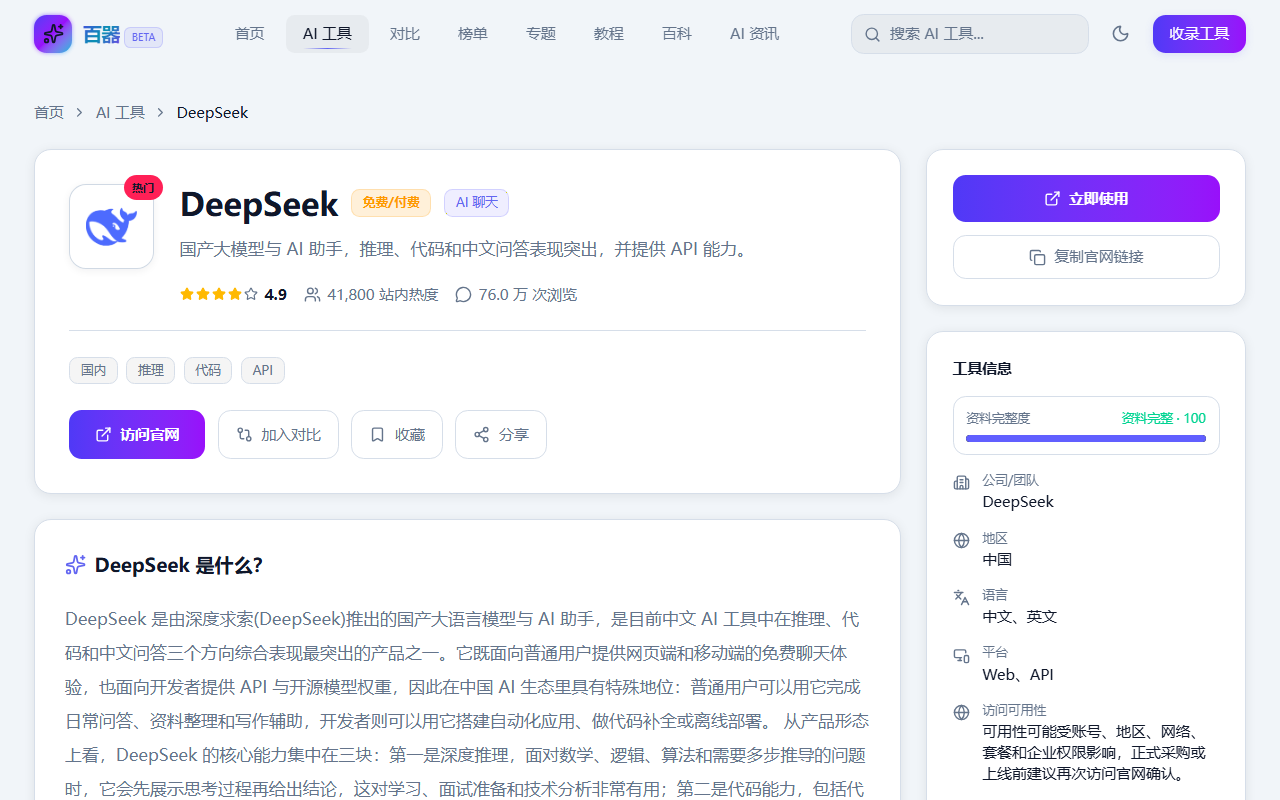Click the DeepSeek whale logo
1280x800 pixels.
point(111,227)
